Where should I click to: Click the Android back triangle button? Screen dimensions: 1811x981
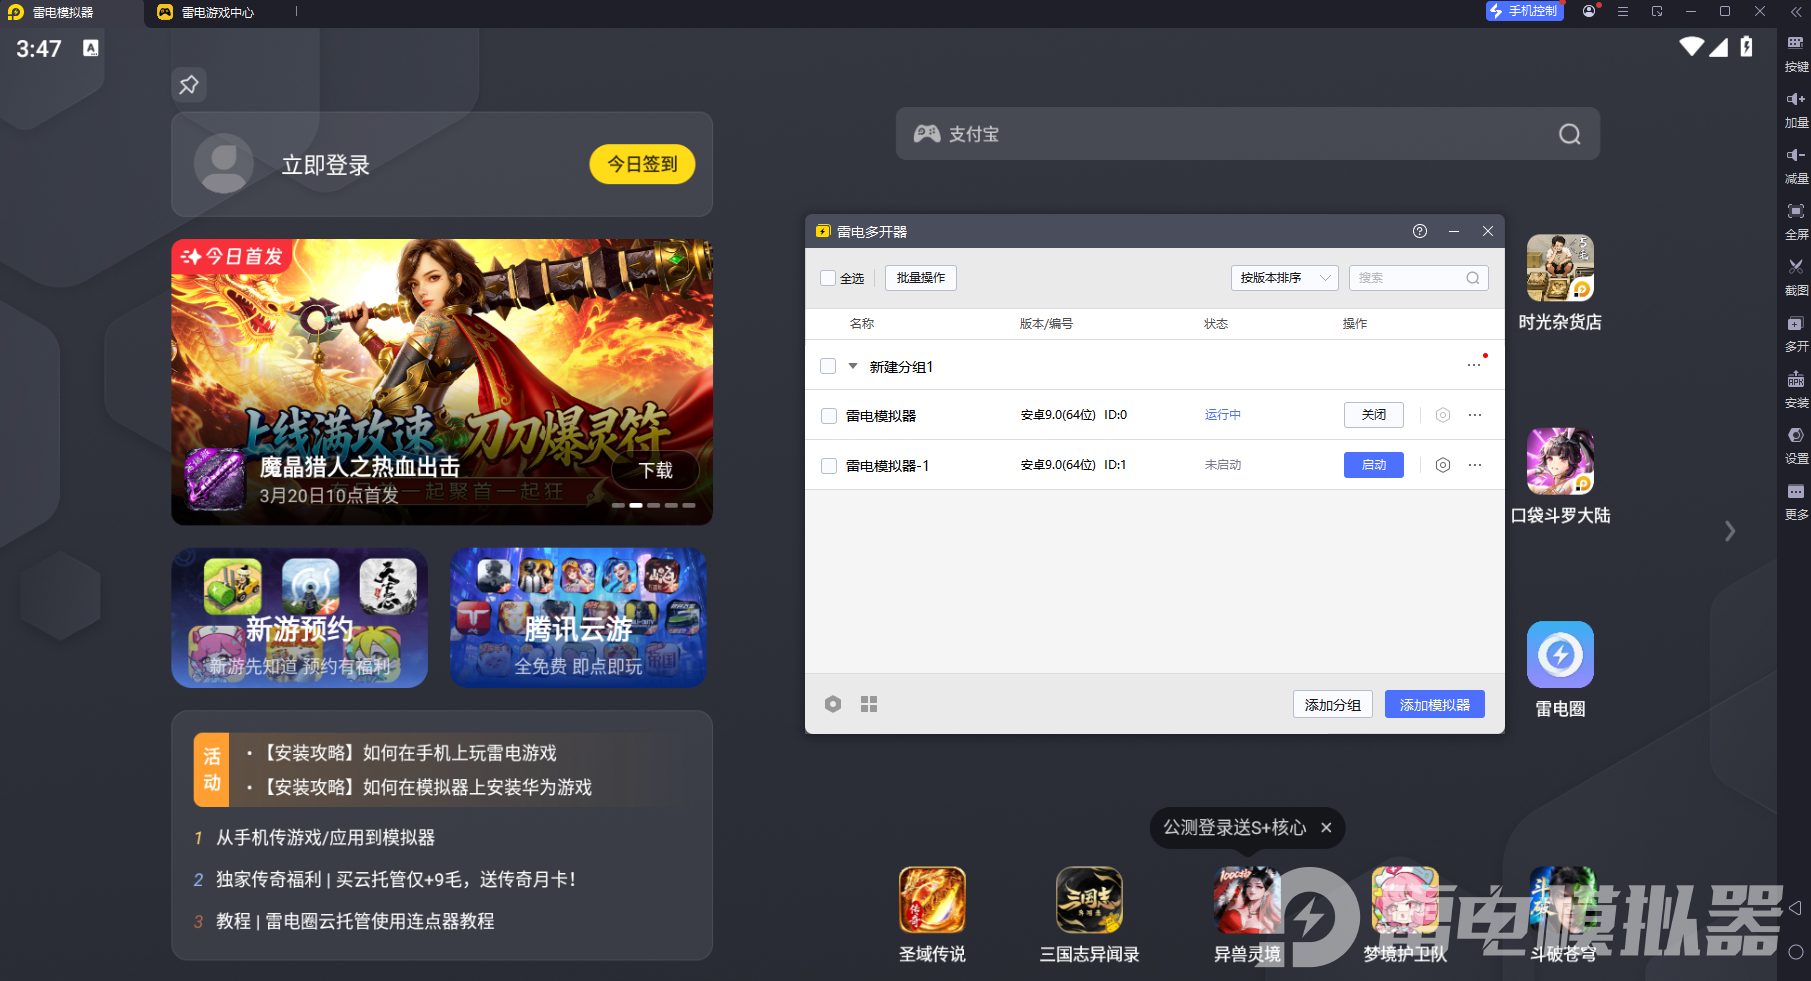pyautogui.click(x=1795, y=908)
